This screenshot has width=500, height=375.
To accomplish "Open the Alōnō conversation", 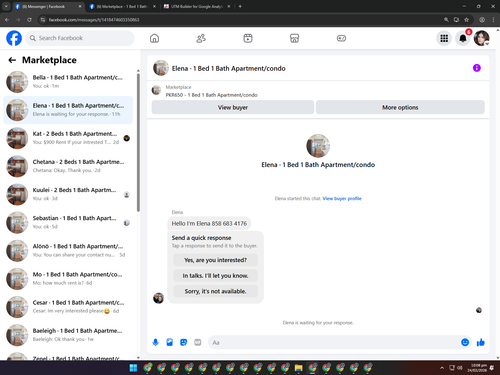I will point(68,251).
